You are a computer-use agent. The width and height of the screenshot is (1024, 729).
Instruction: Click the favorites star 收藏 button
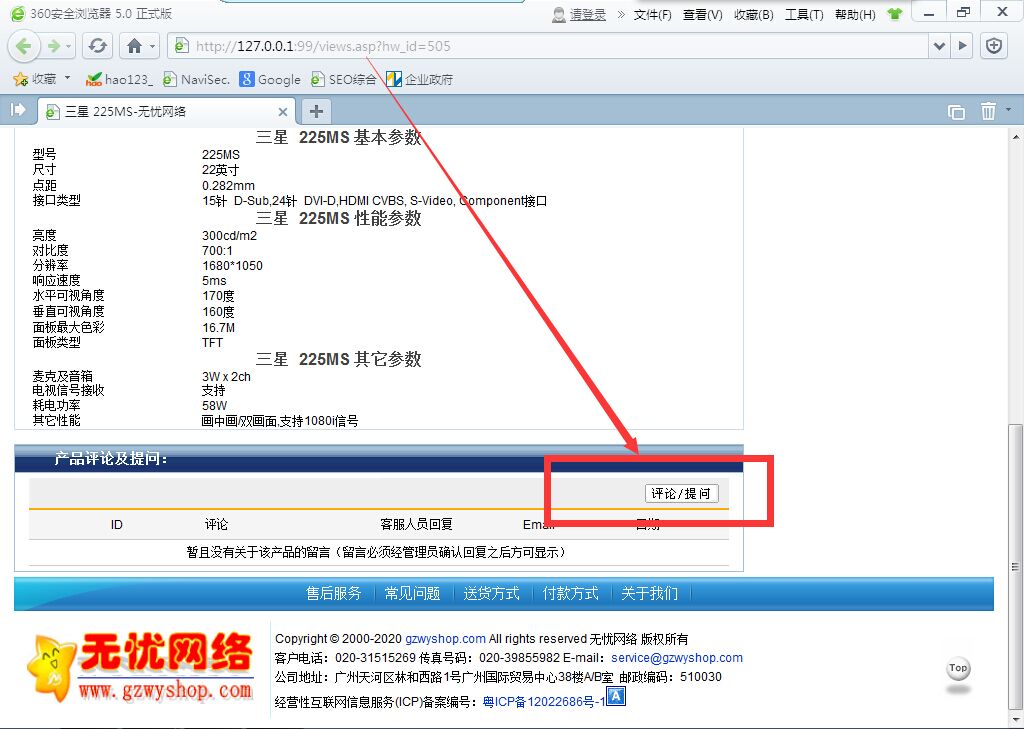tap(35, 79)
